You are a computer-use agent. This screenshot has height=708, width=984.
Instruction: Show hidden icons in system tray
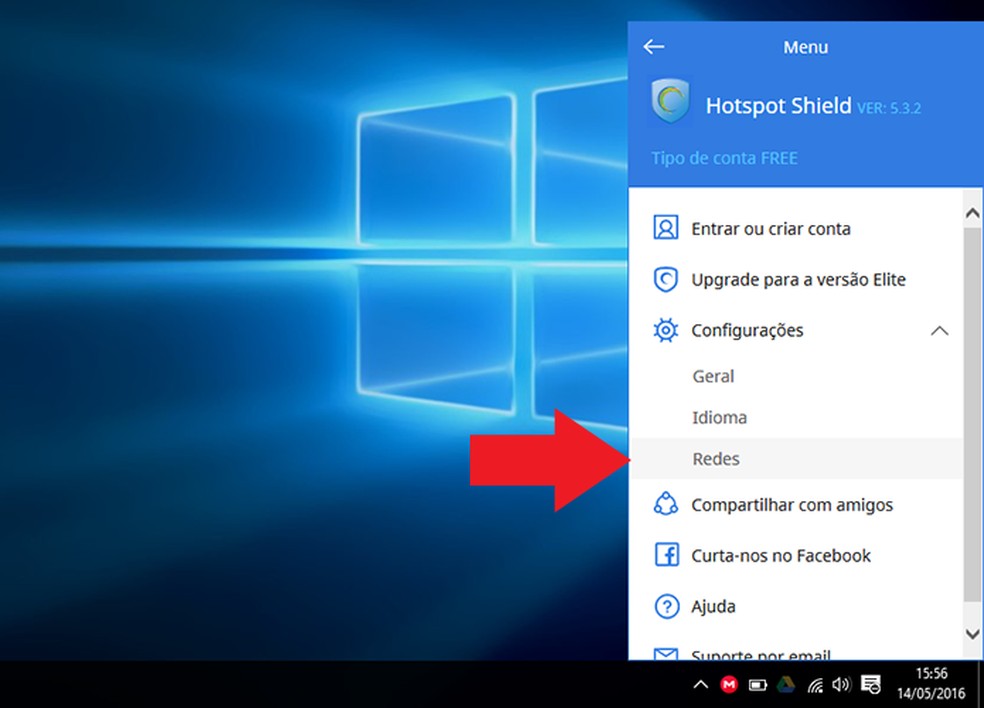701,685
